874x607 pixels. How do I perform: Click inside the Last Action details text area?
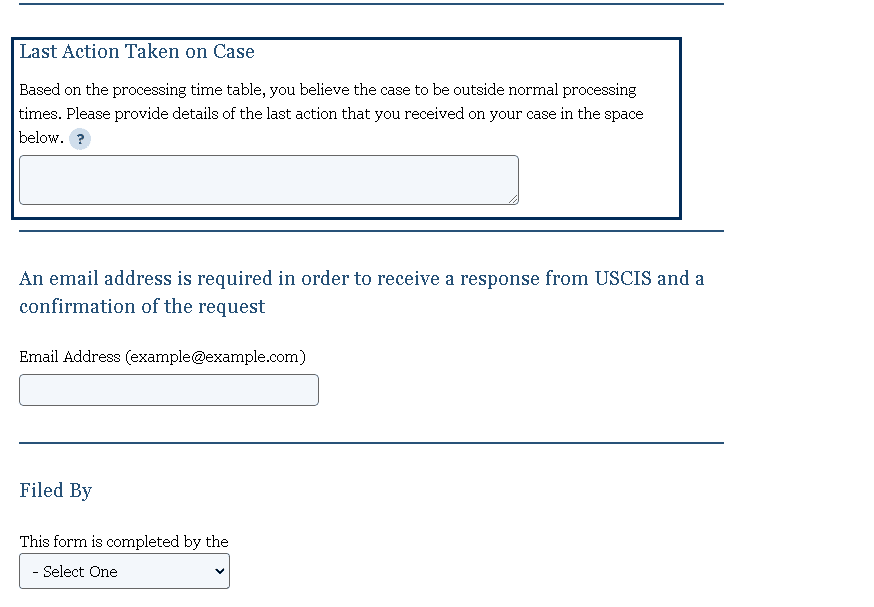click(268, 180)
